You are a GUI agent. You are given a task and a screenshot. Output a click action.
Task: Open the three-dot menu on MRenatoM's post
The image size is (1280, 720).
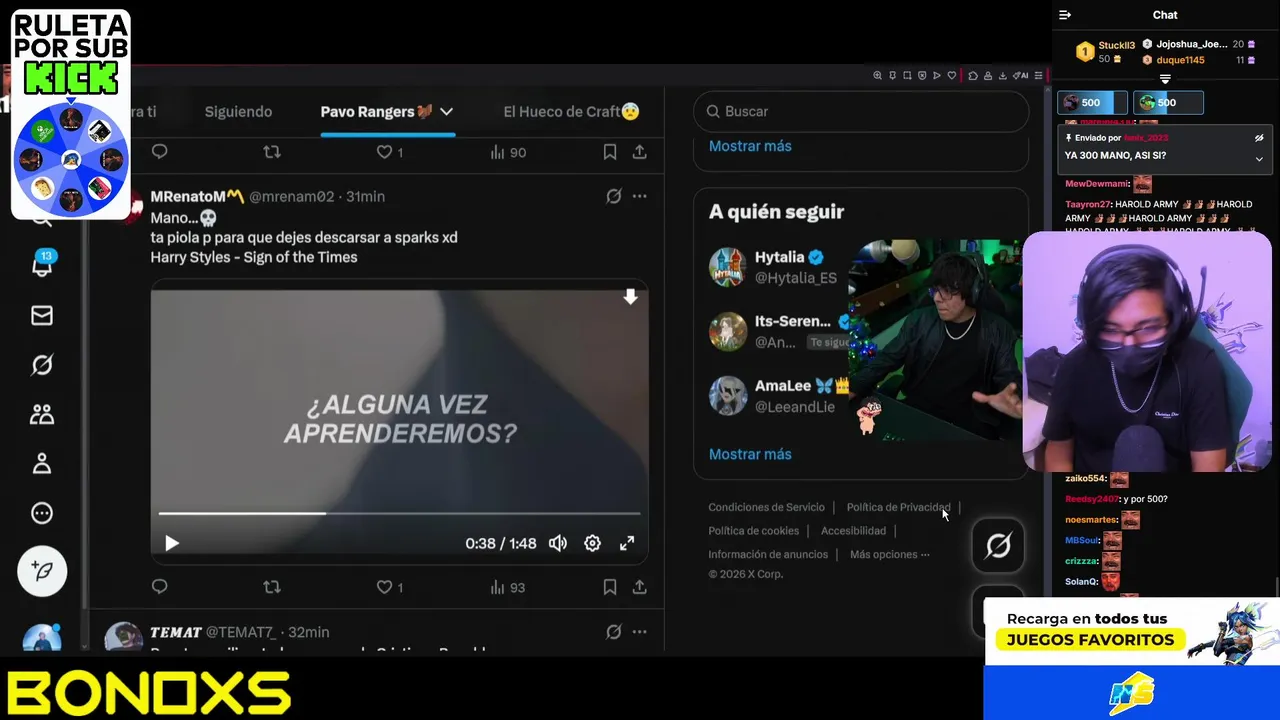coord(640,196)
